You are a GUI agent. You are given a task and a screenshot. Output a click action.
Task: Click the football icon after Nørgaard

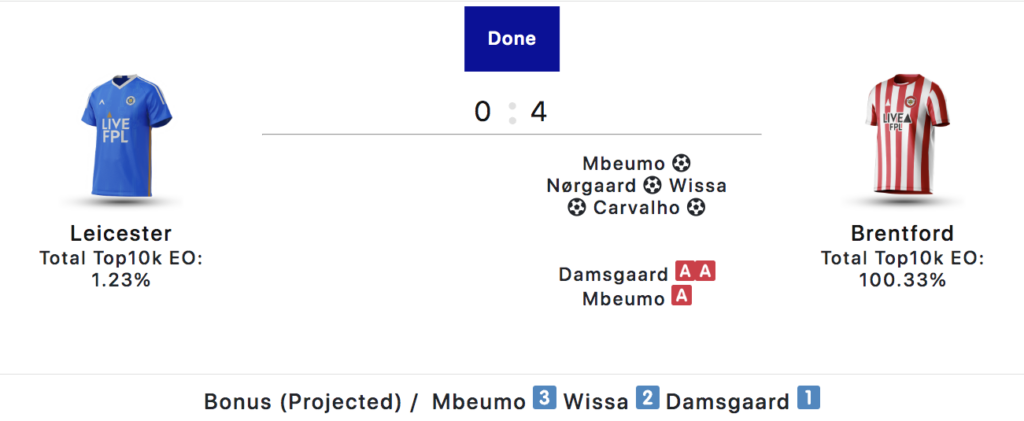tap(653, 185)
